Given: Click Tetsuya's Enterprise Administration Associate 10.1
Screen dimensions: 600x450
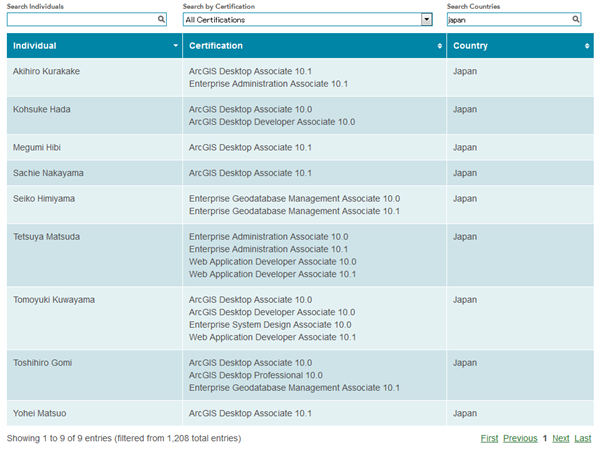Looking at the screenshot, I should click(268, 249).
